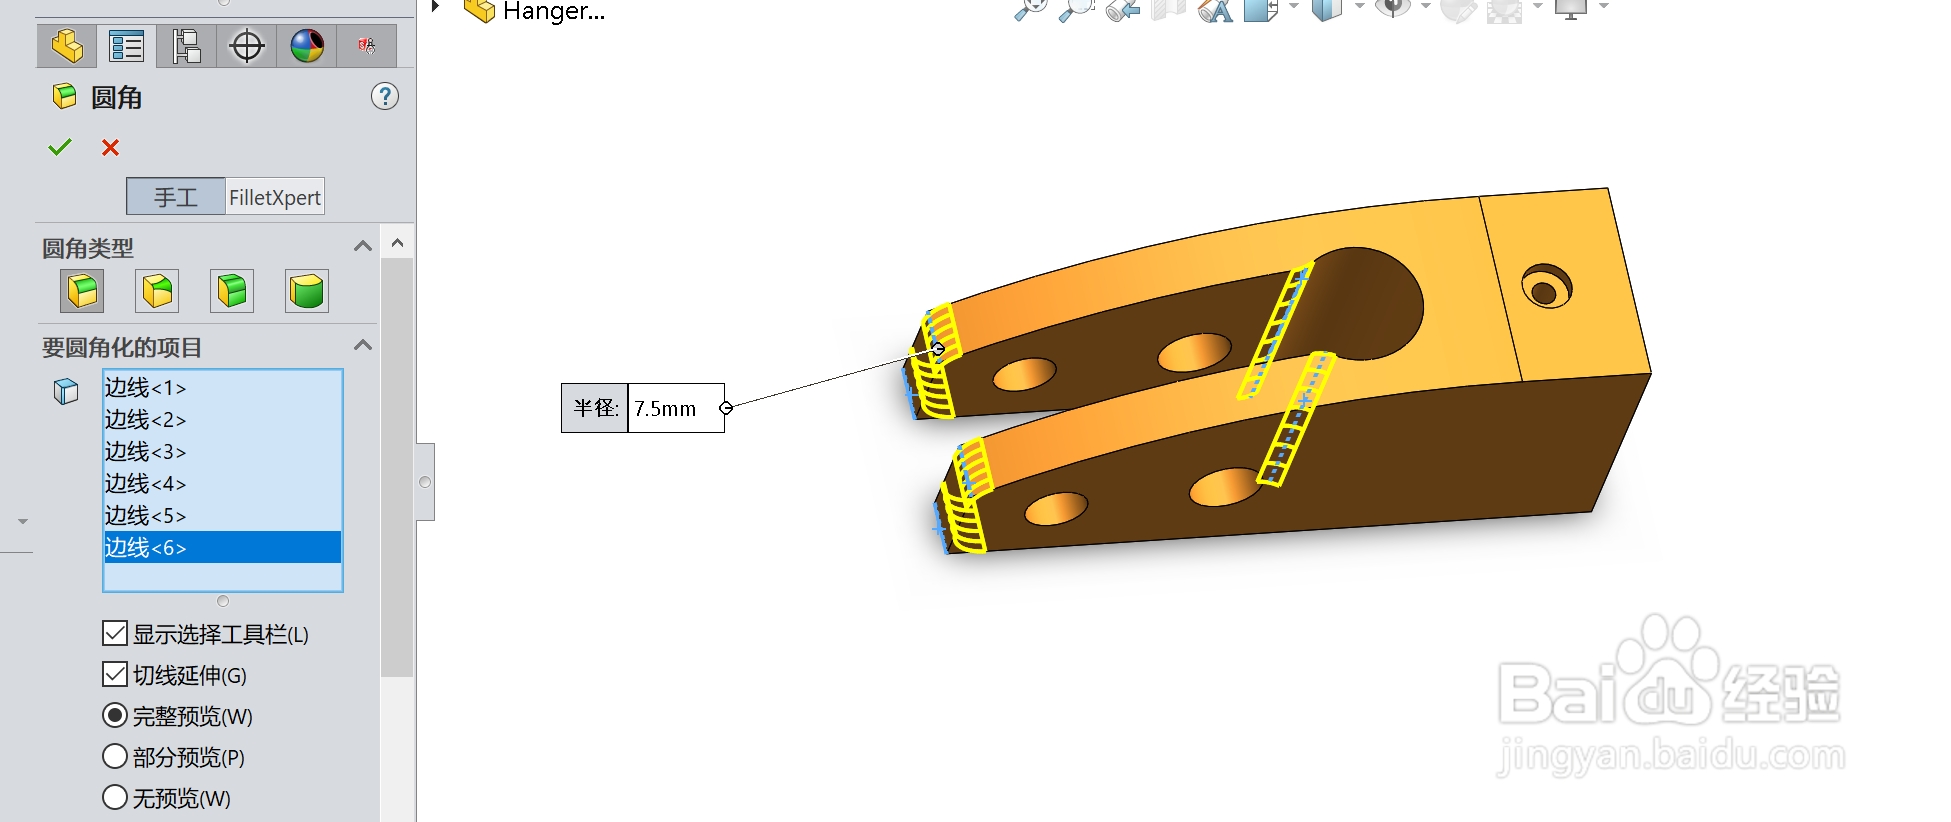The width and height of the screenshot is (1951, 822).
Task: Select 边线<3> in the list
Action: coord(223,451)
